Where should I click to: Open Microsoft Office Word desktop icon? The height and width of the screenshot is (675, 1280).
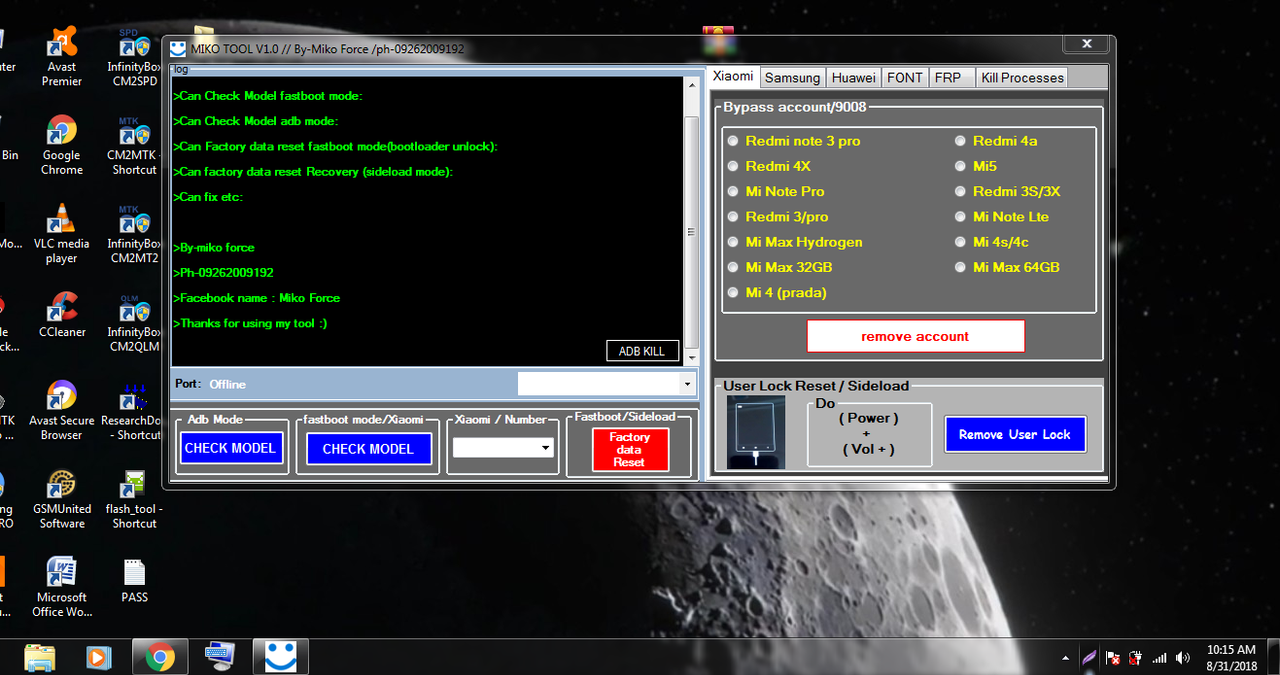point(62,587)
